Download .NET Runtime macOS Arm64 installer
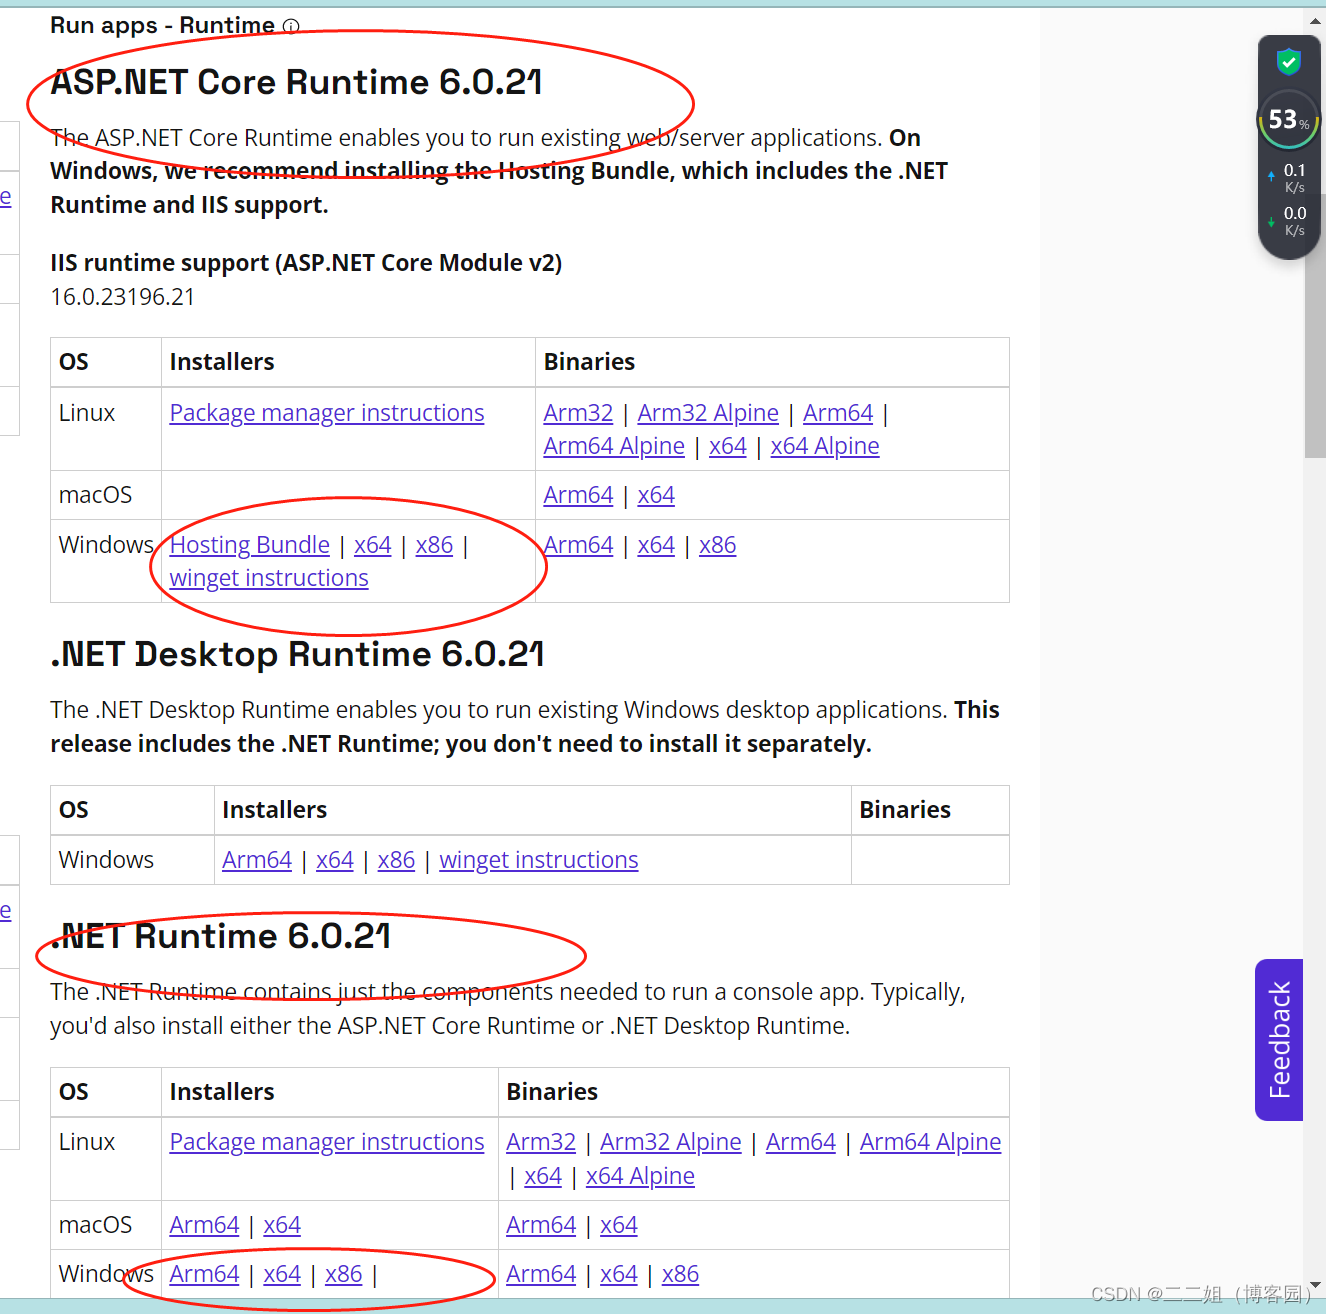 (x=204, y=1225)
